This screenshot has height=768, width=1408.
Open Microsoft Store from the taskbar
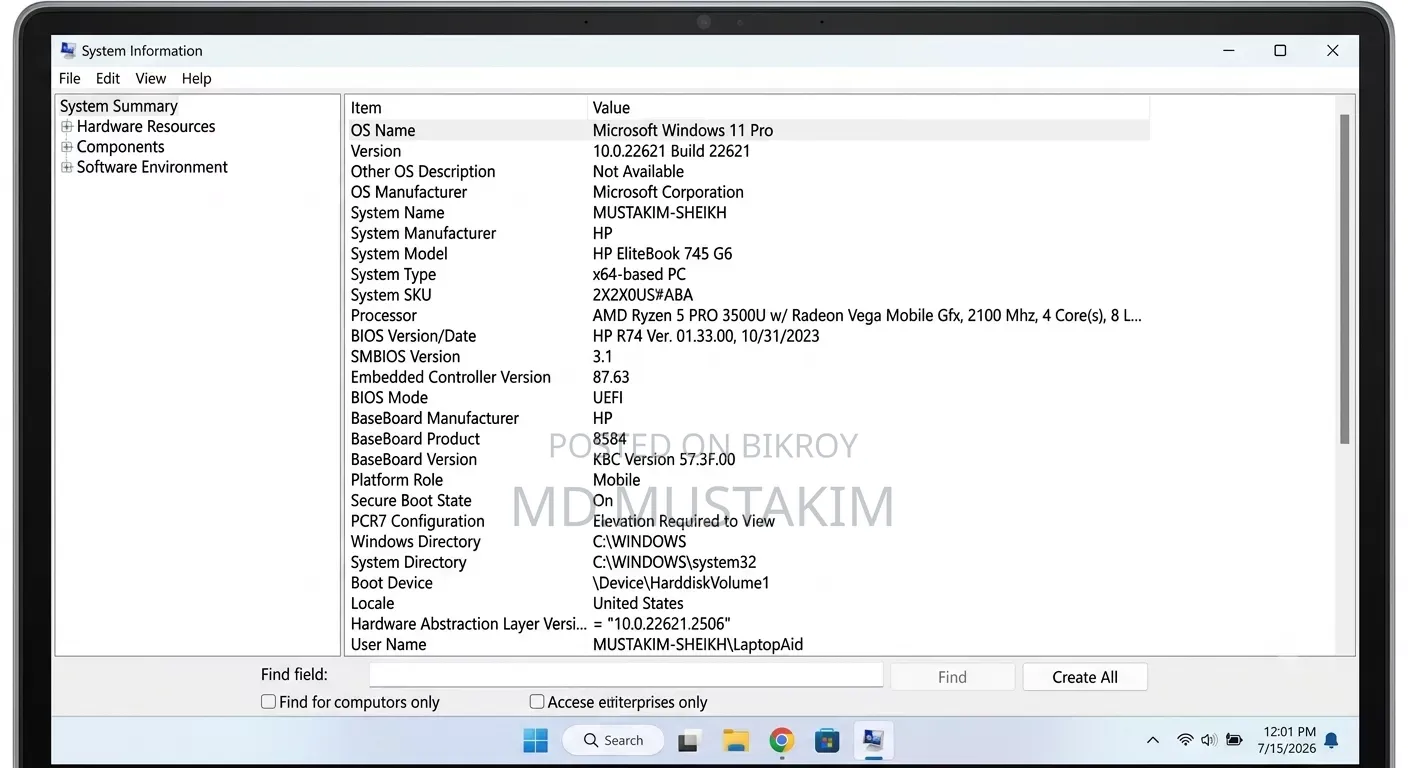tap(827, 740)
